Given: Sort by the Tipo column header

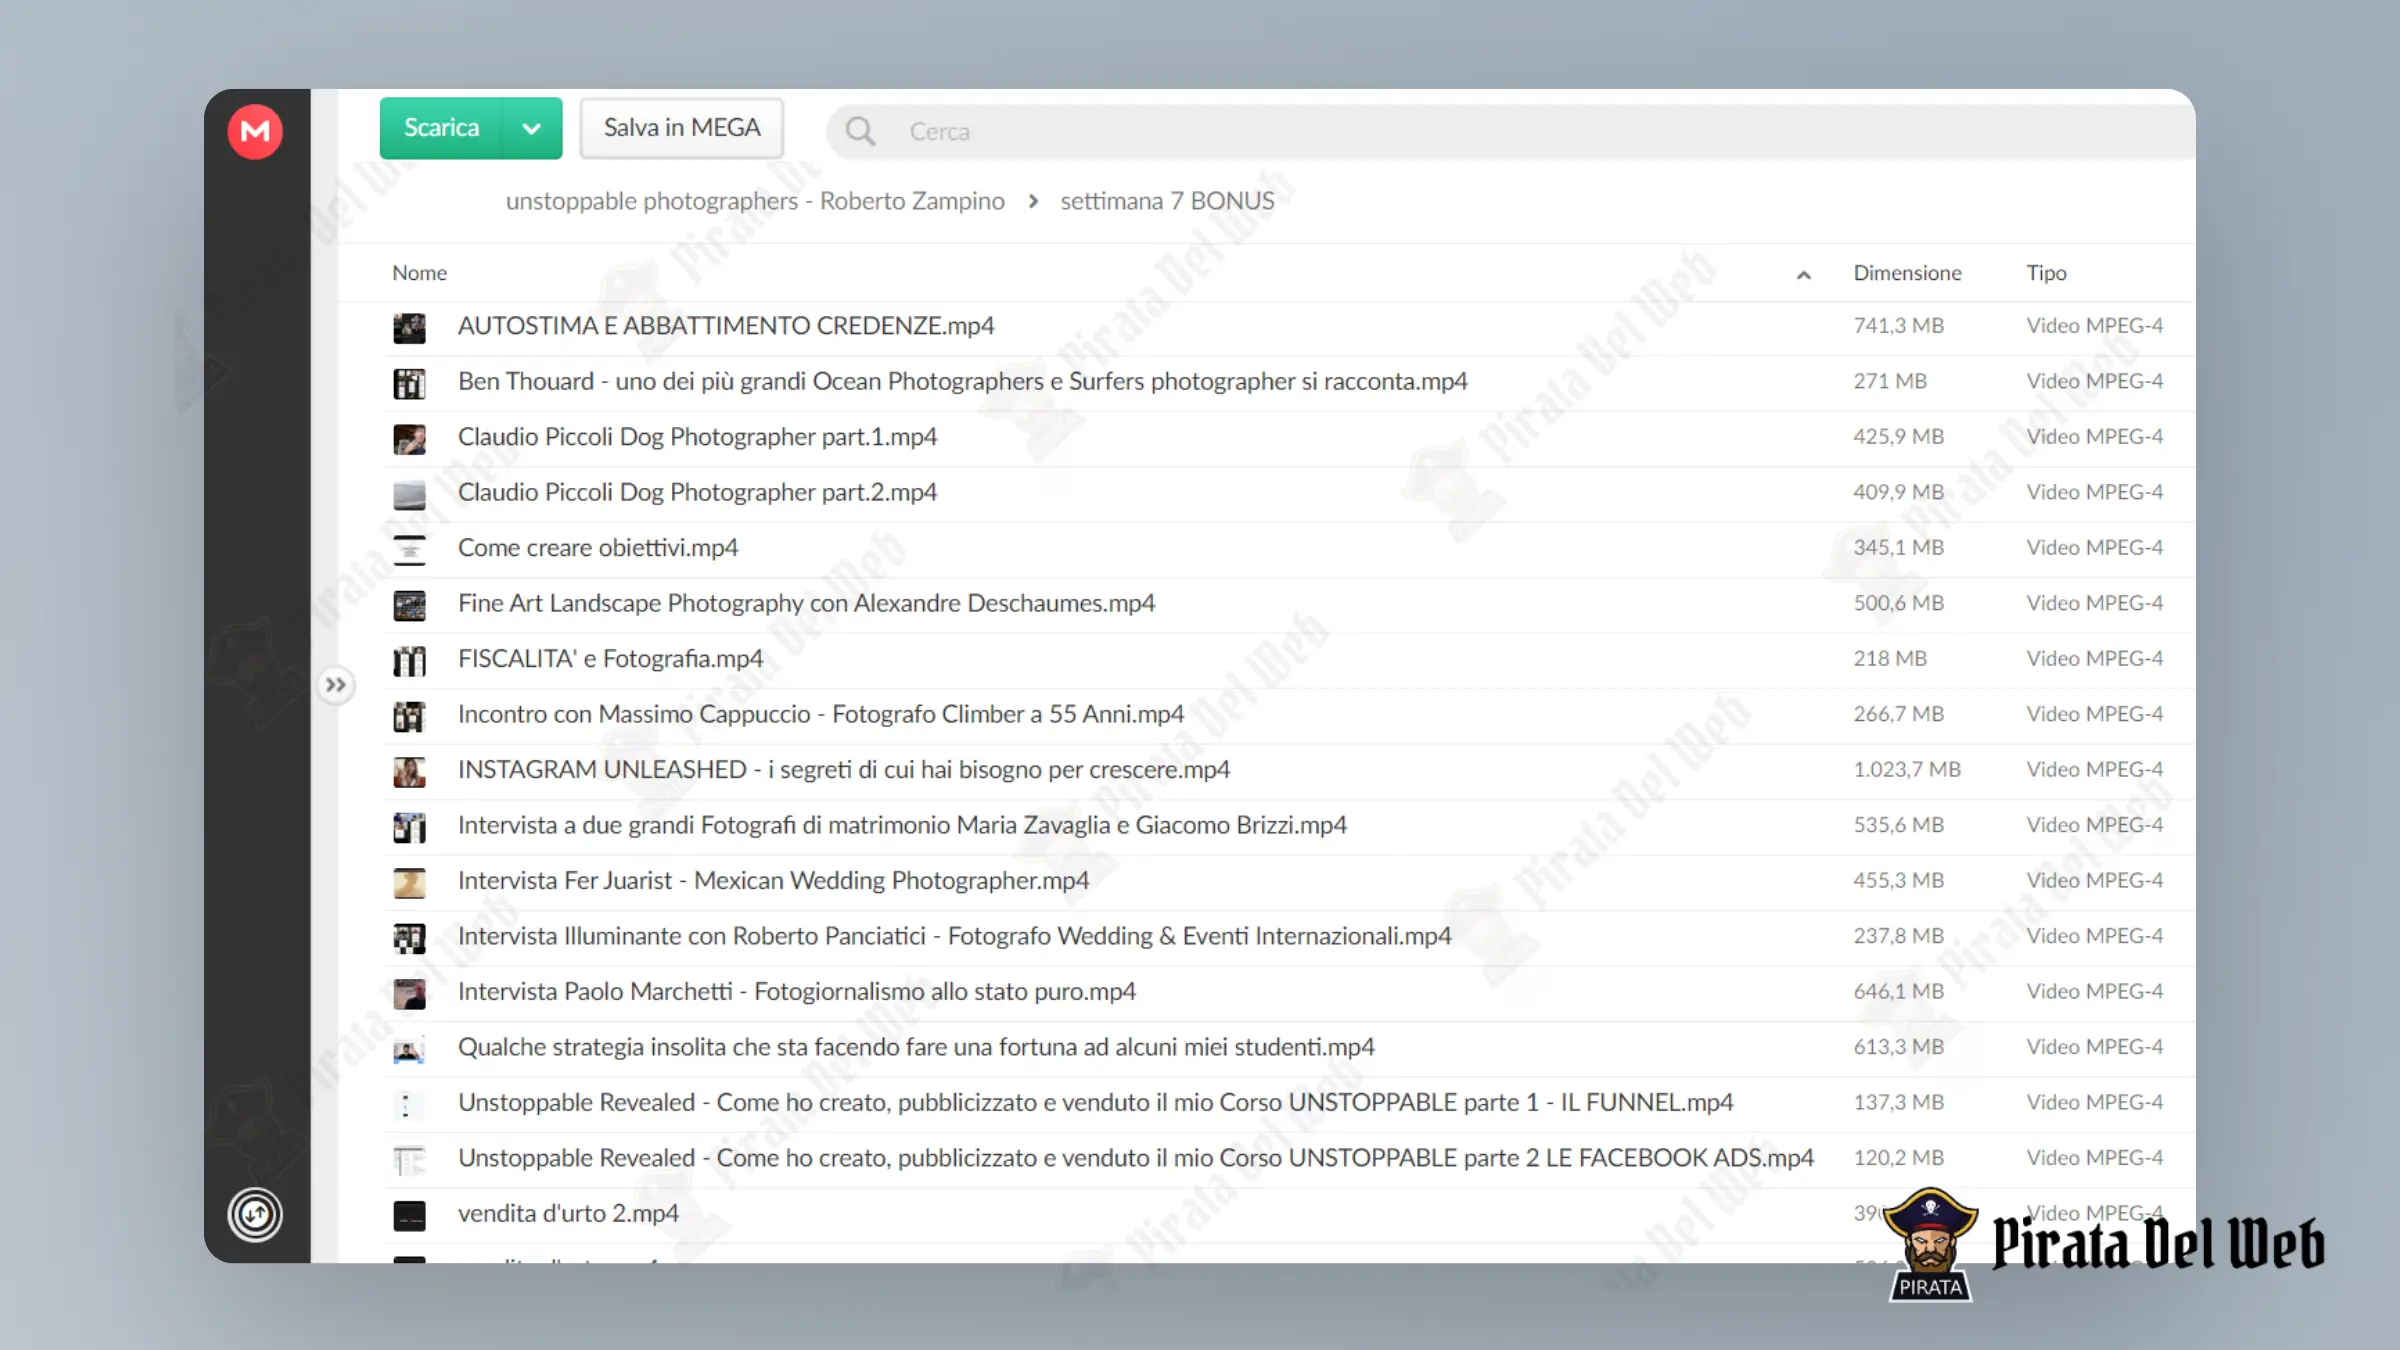Looking at the screenshot, I should tap(2046, 273).
